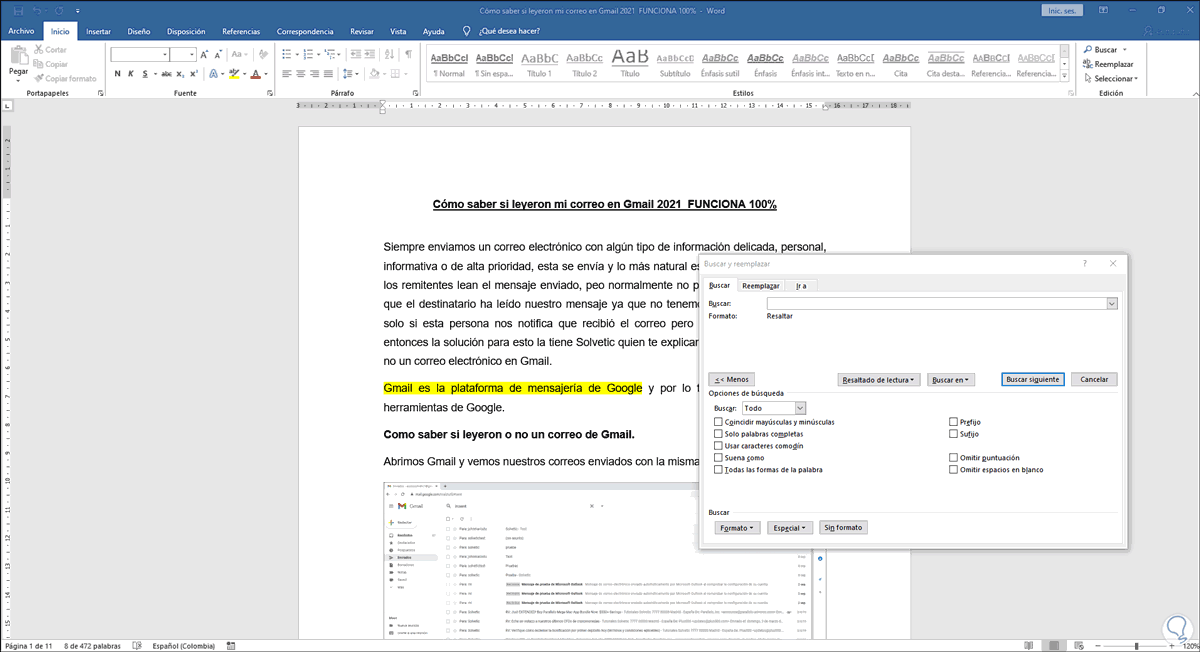Image resolution: width=1200 pixels, height=652 pixels.
Task: Toggle show paragraph marks (¶)
Action: pyautogui.click(x=408, y=54)
